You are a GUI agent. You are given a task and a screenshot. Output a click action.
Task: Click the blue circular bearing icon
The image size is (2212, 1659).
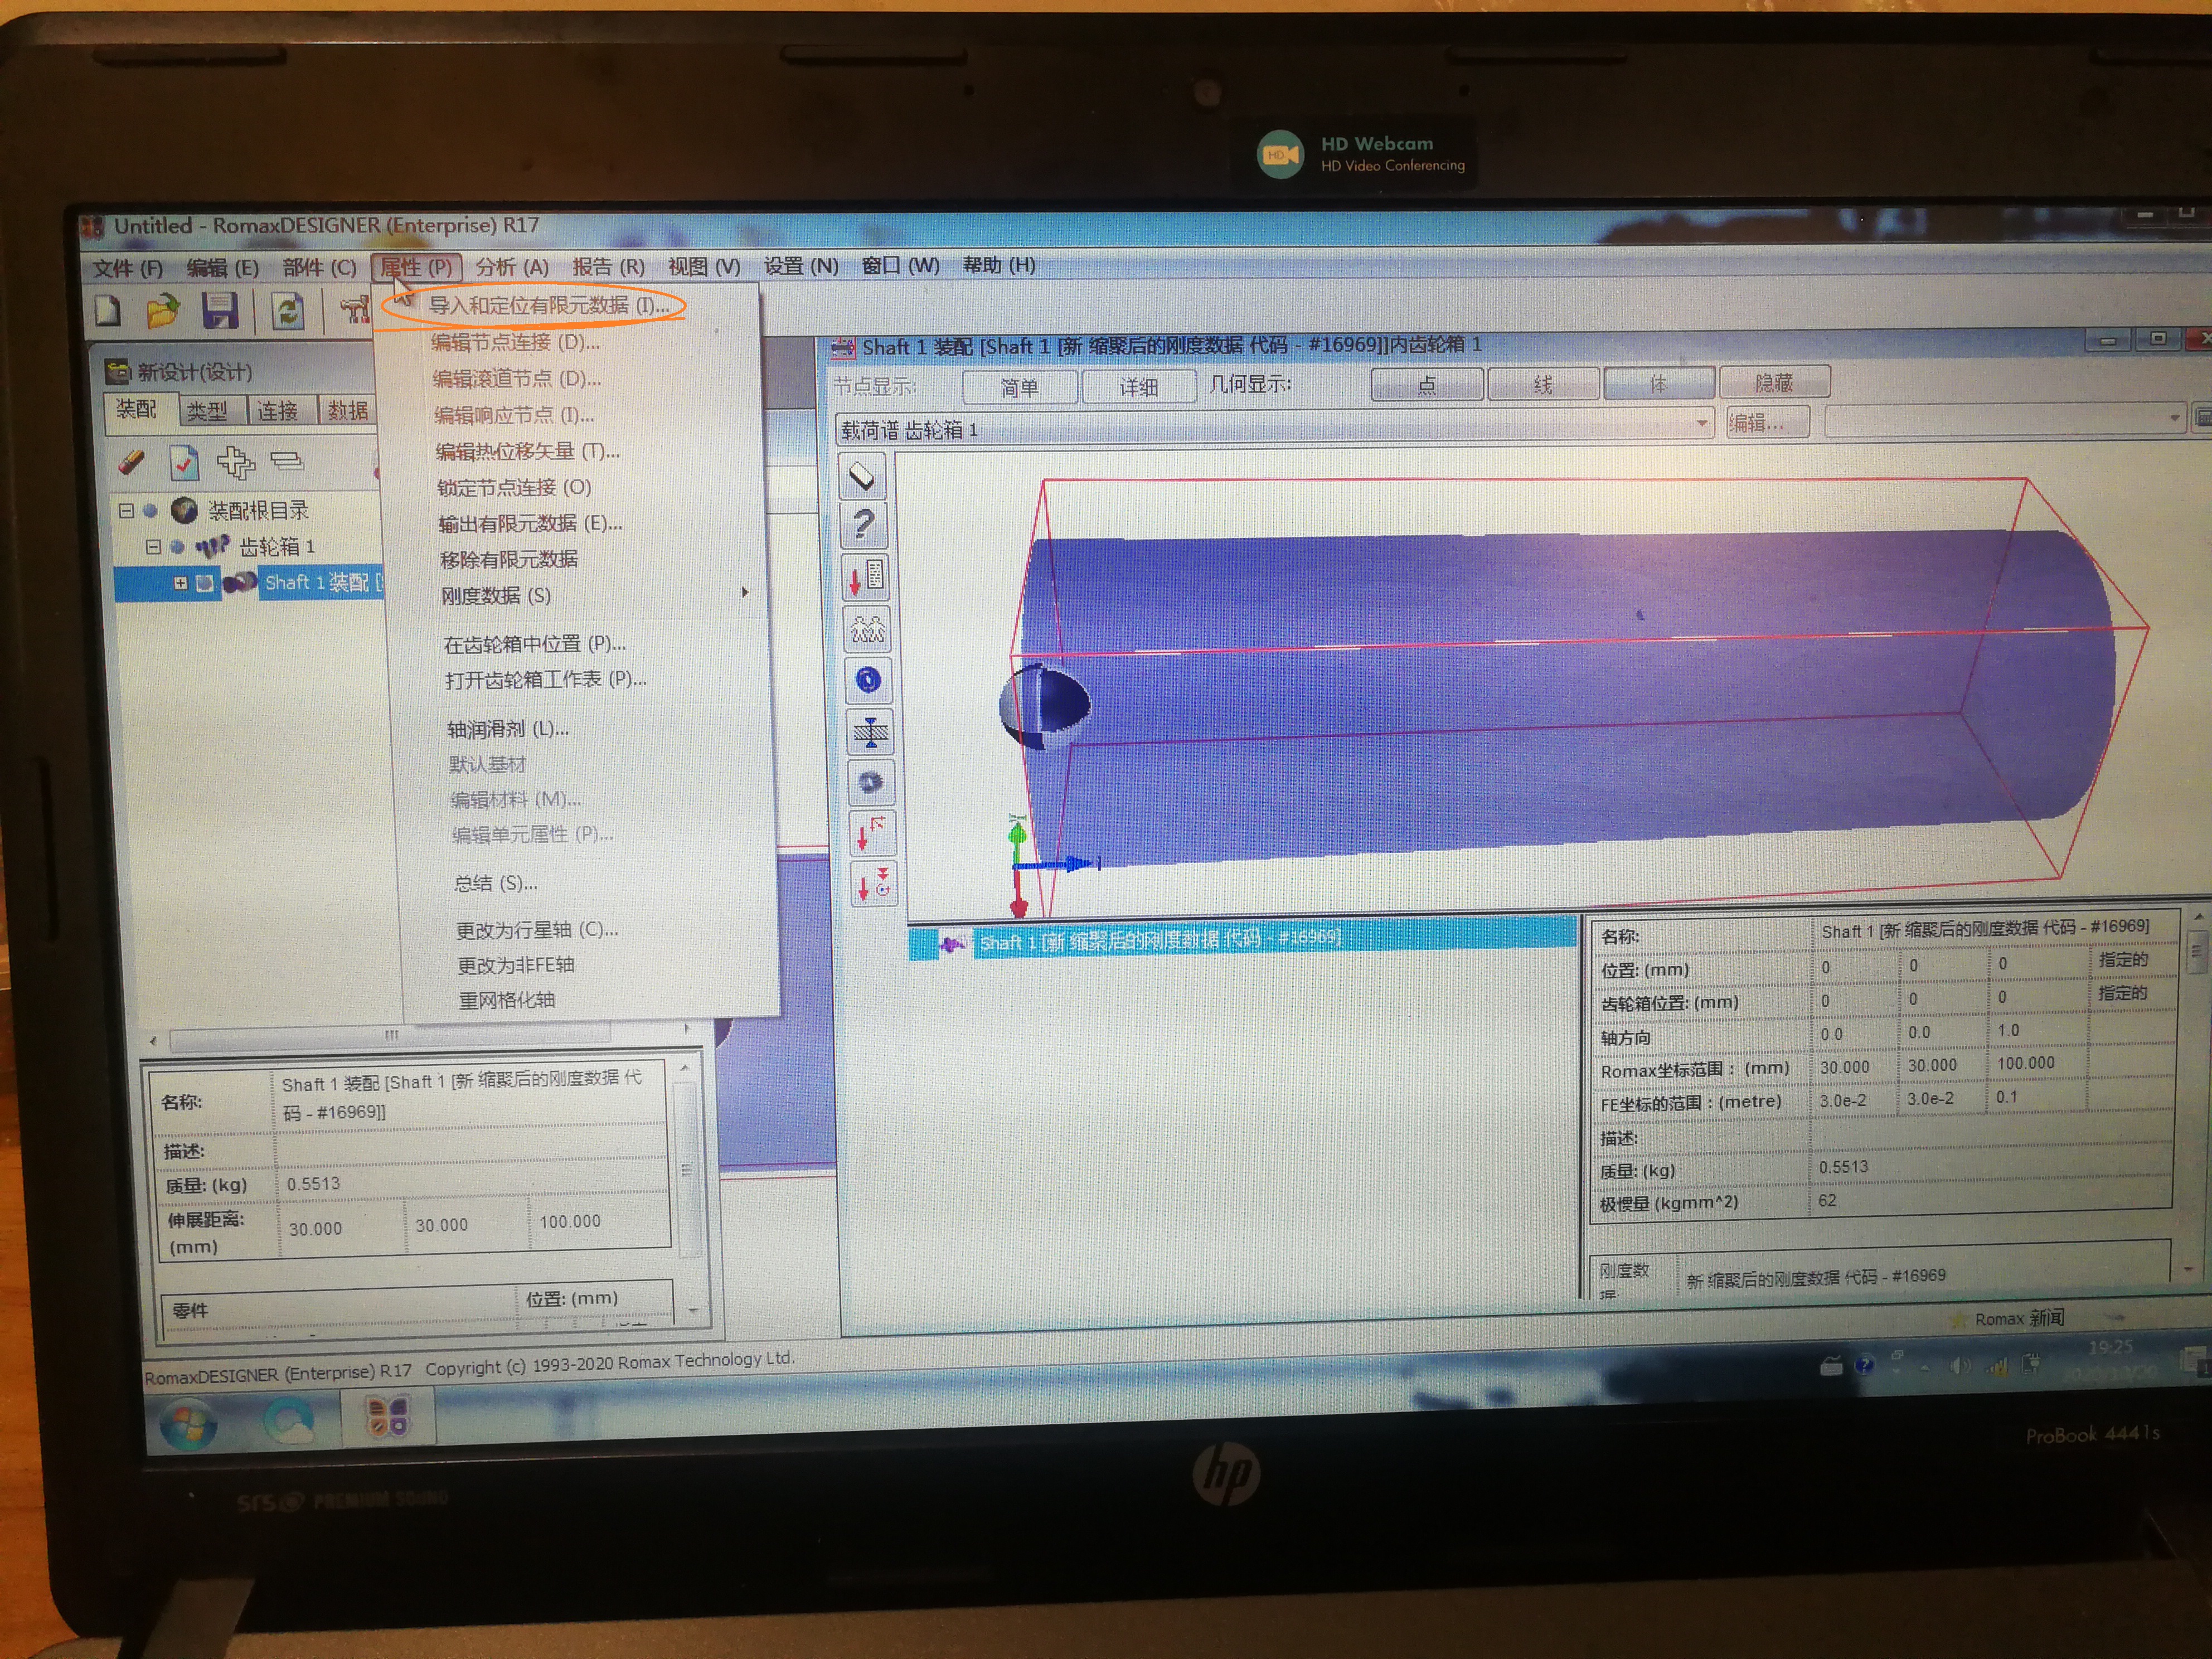868,680
